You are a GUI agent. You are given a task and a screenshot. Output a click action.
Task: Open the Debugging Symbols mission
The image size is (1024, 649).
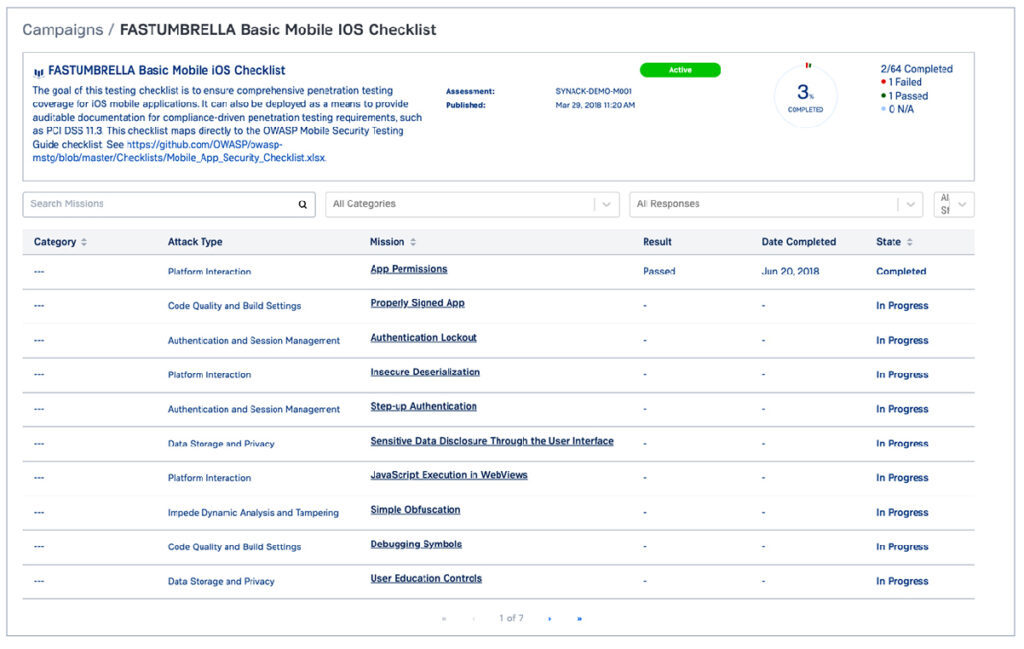[416, 544]
